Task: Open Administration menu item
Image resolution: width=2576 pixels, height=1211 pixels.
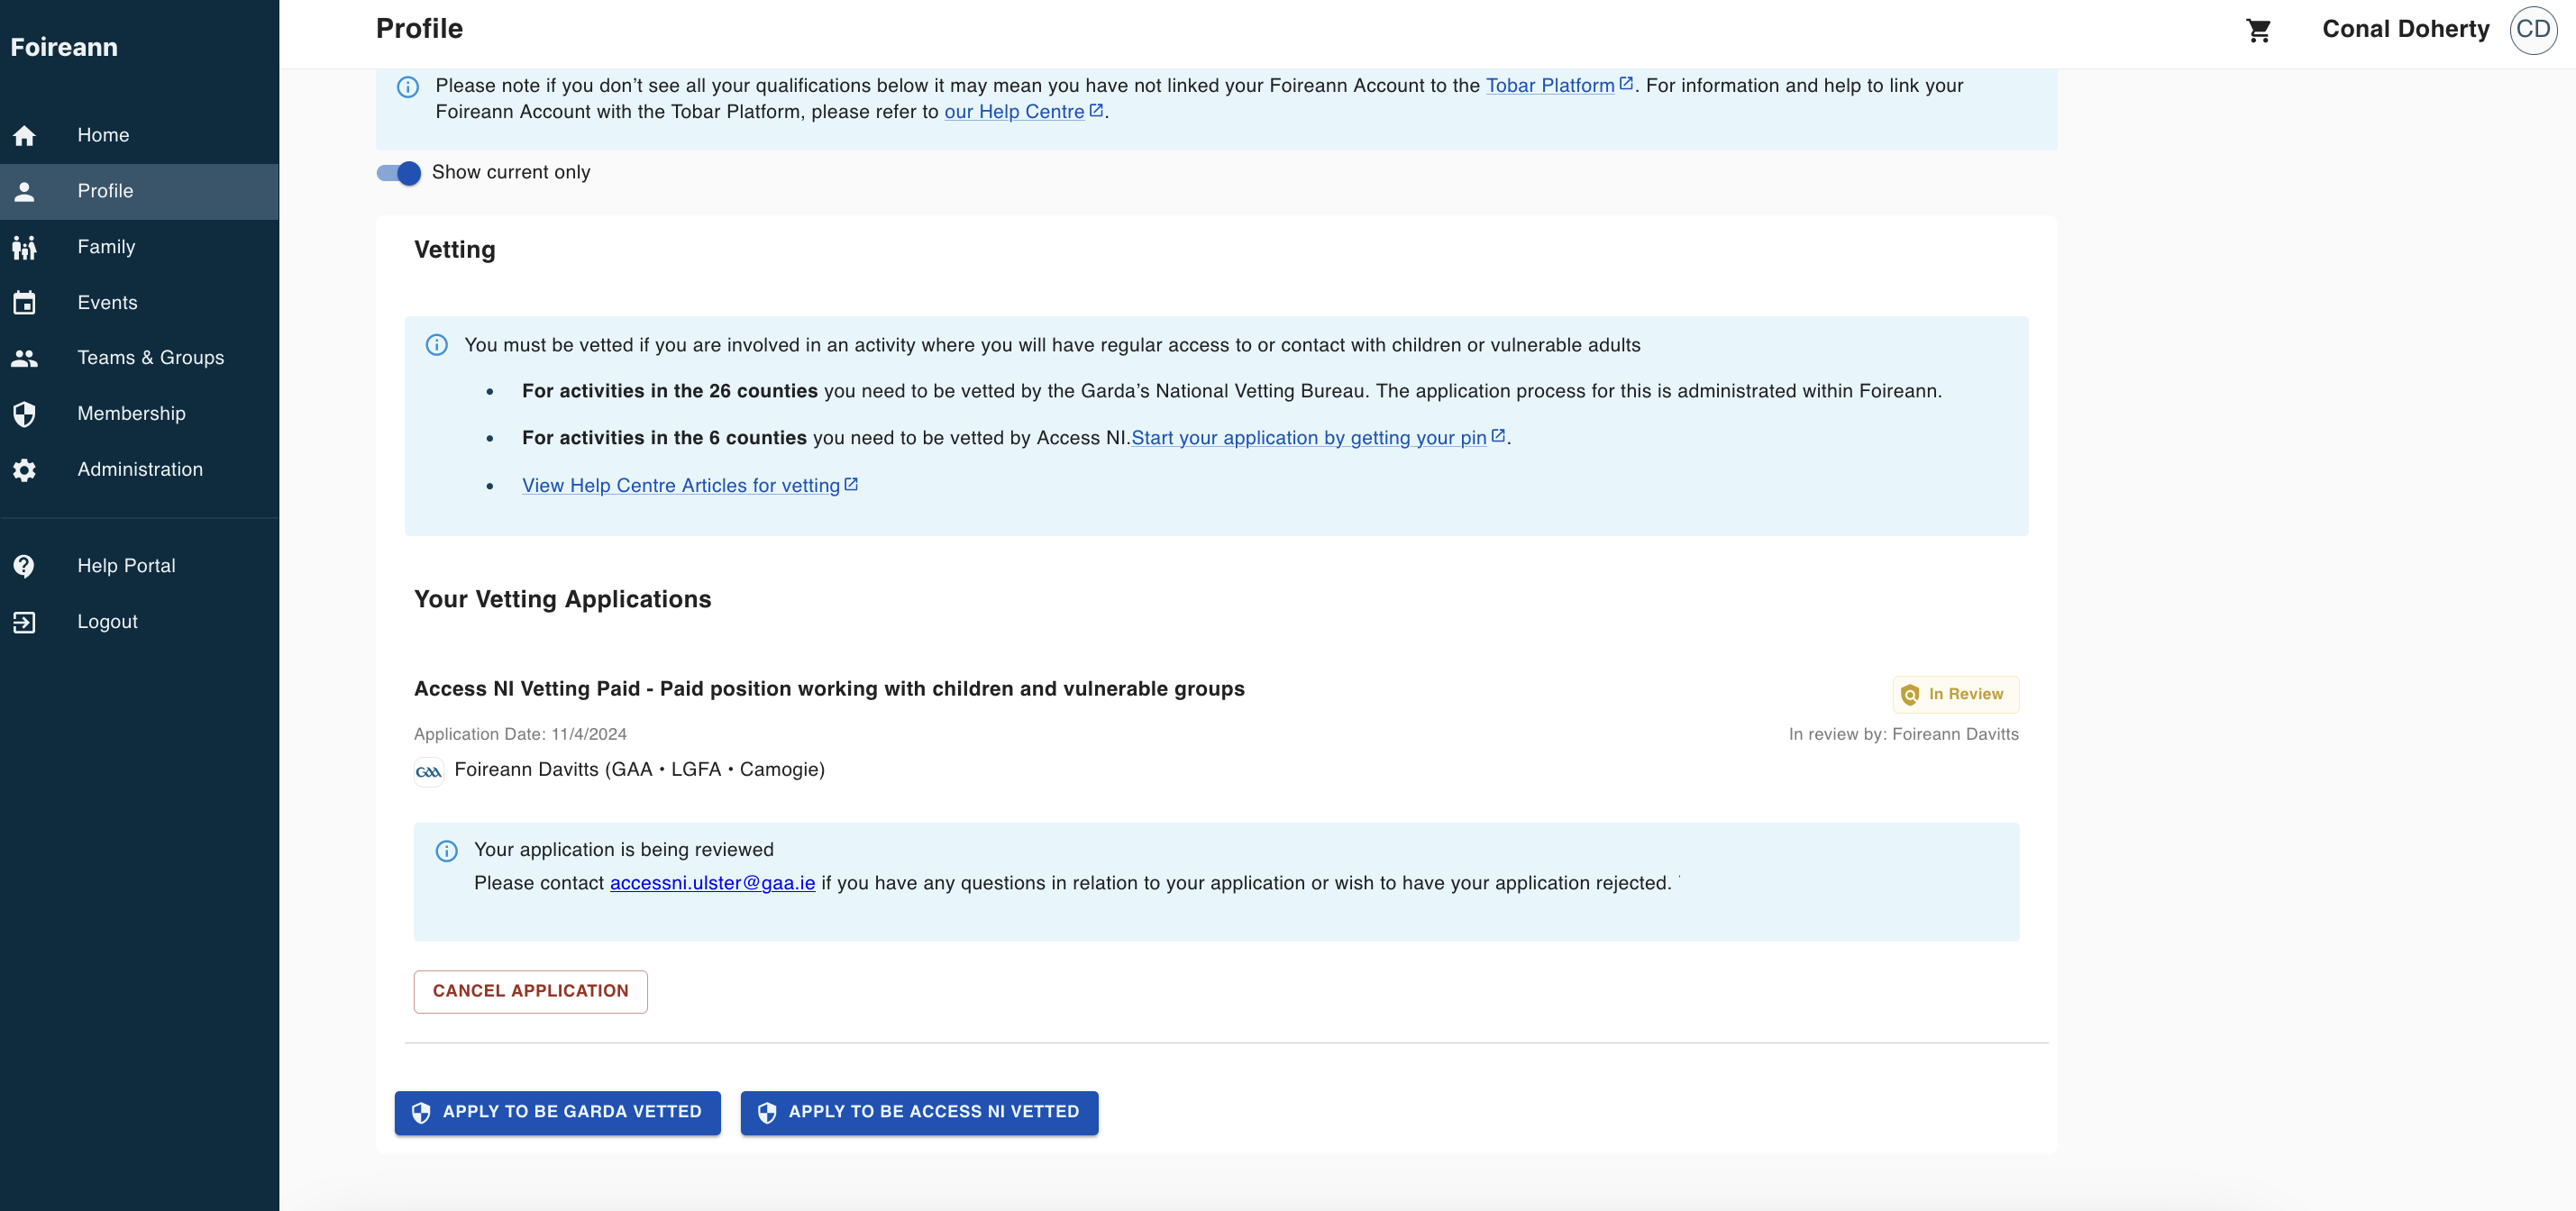Action: pyautogui.click(x=140, y=470)
